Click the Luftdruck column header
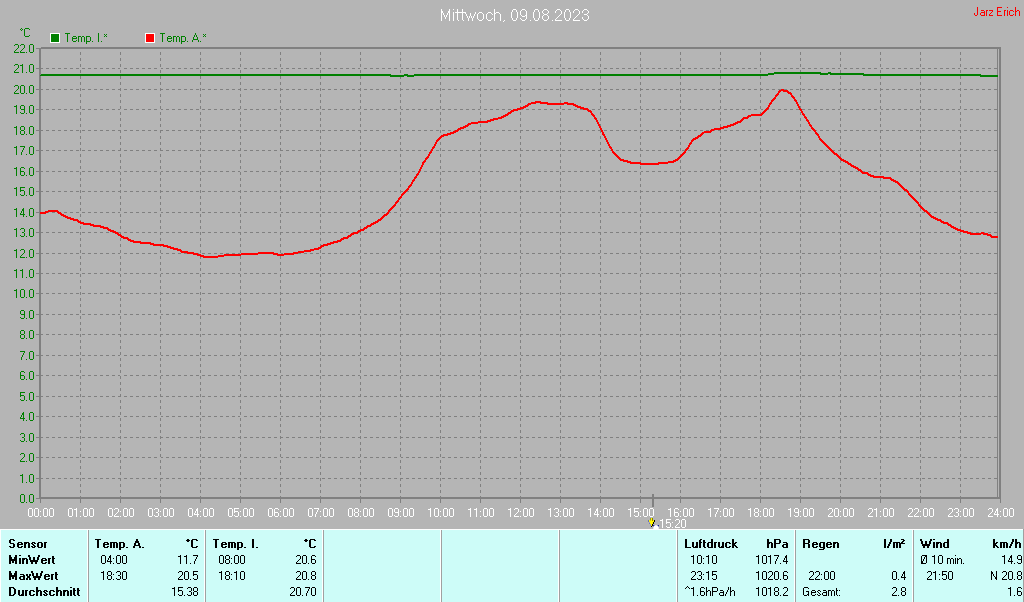Image resolution: width=1024 pixels, height=602 pixels. 711,544
